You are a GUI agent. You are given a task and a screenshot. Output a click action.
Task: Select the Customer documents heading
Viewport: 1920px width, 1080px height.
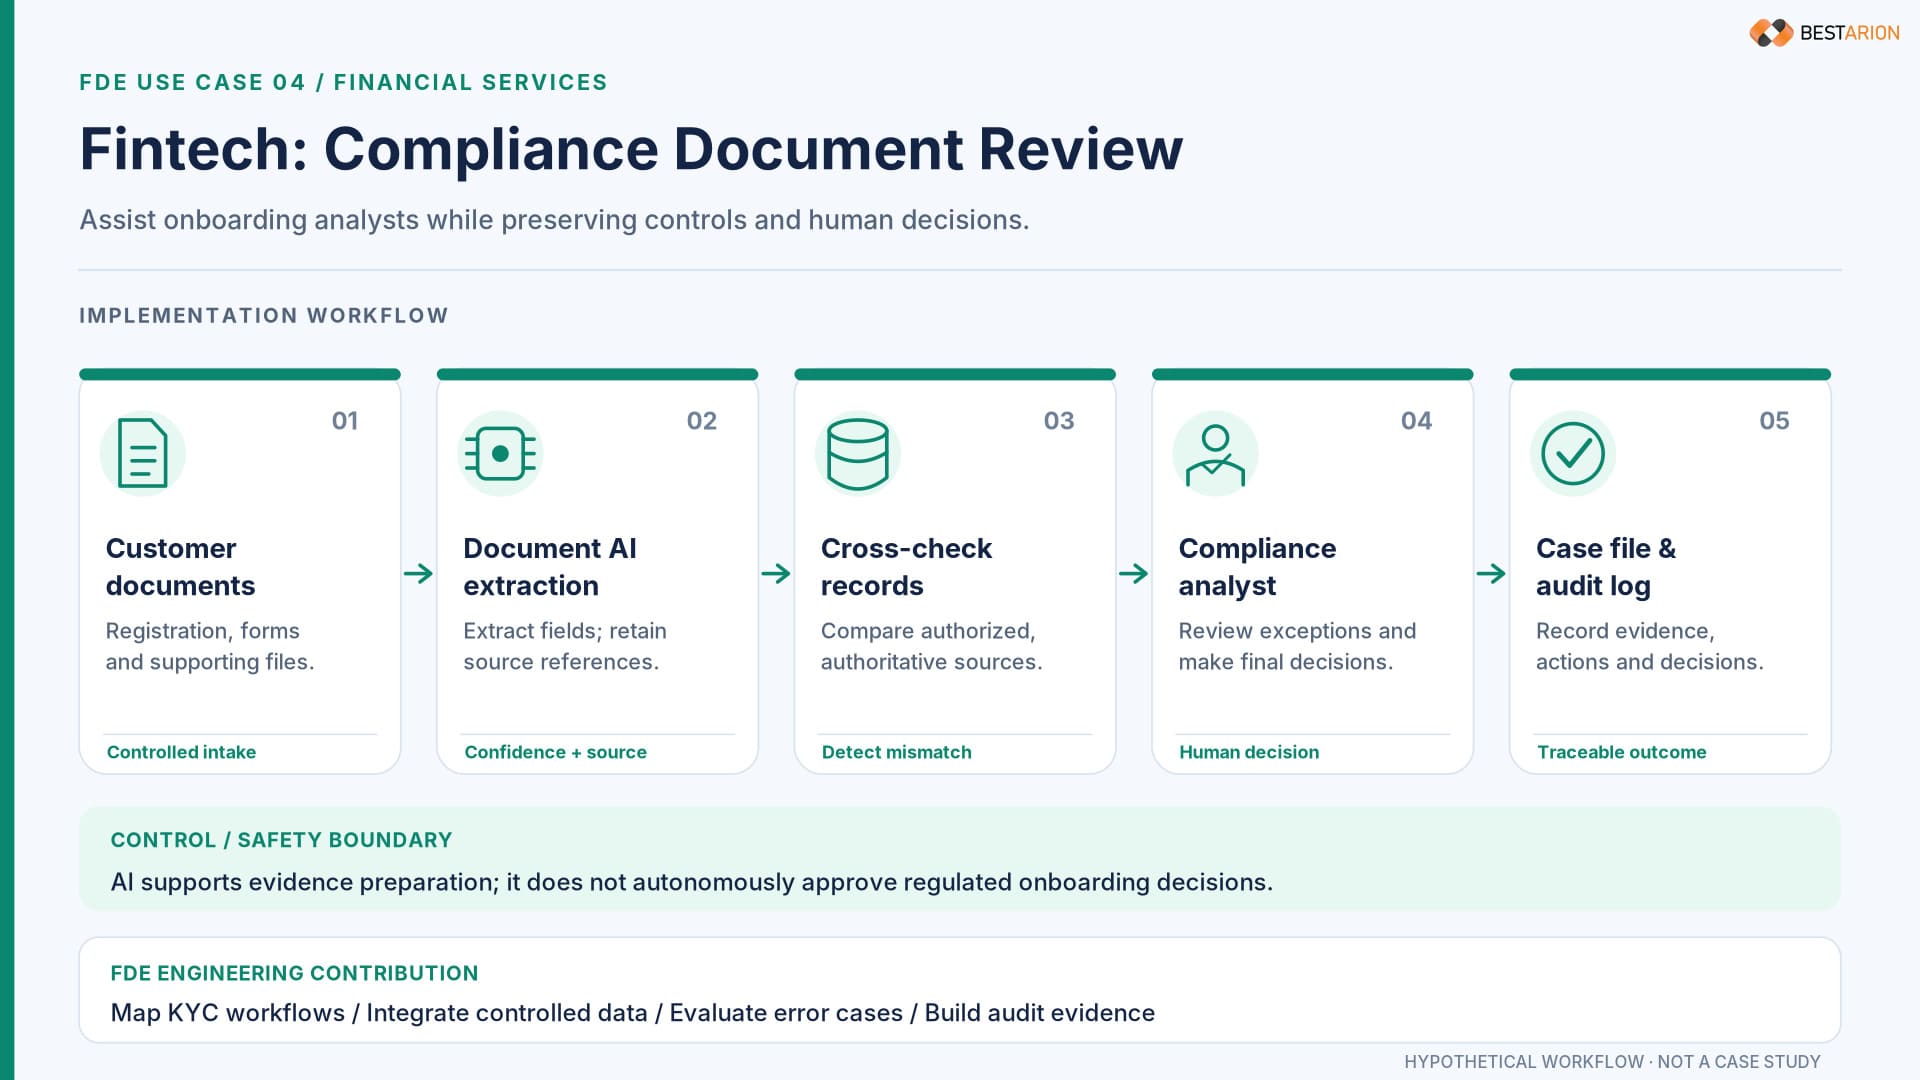pos(180,567)
